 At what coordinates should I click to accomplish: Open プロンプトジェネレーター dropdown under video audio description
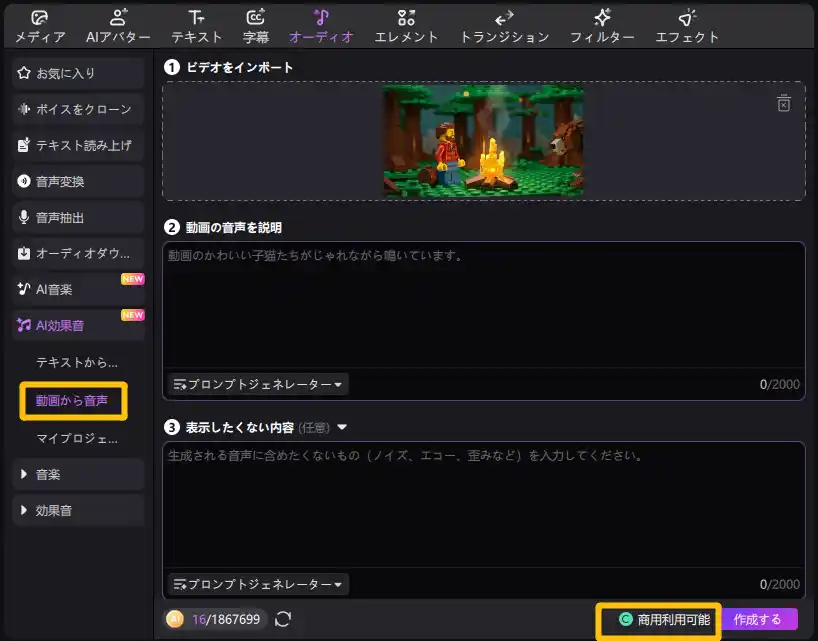pyautogui.click(x=258, y=384)
